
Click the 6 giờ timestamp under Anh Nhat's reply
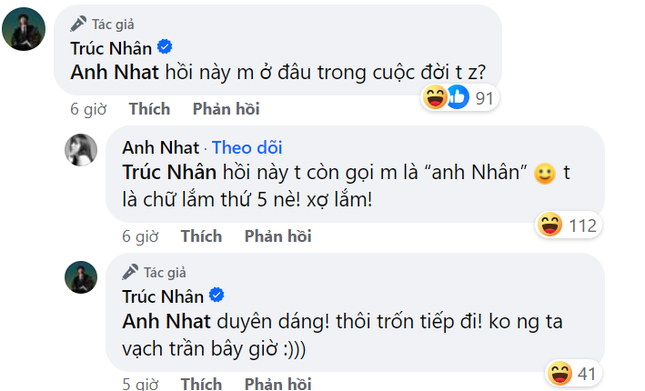[140, 236]
